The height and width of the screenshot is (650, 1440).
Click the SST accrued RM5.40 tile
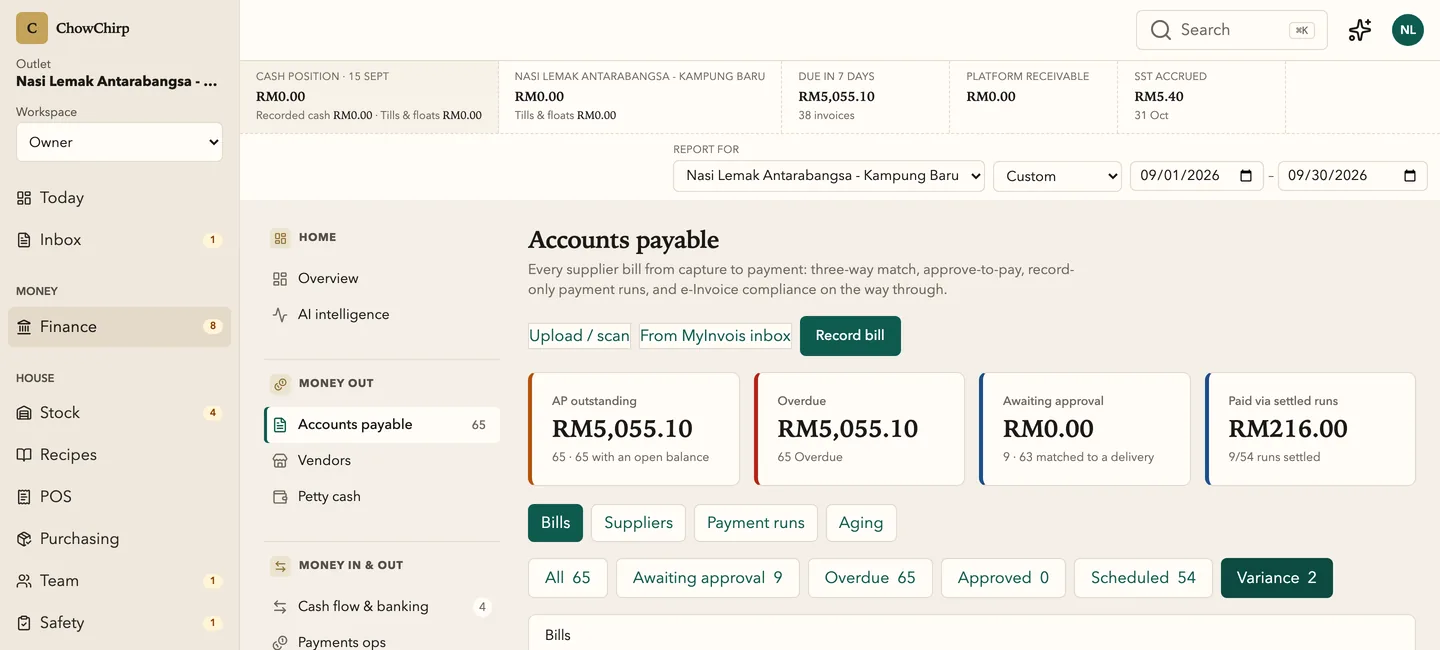1201,97
